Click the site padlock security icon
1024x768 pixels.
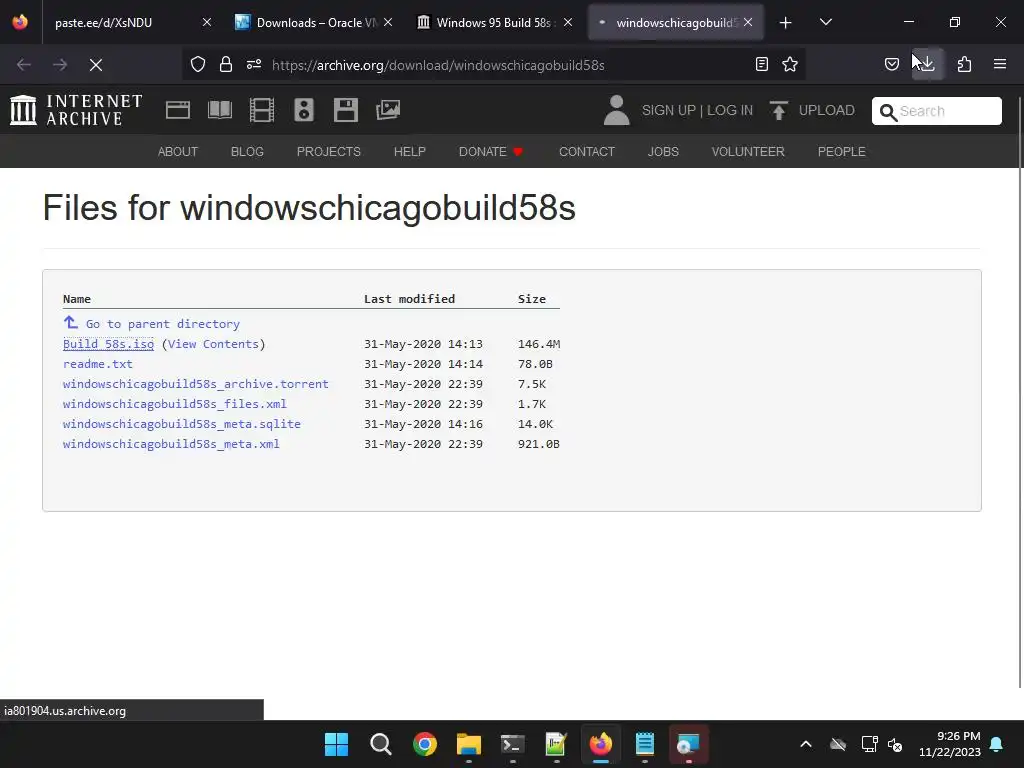click(226, 64)
